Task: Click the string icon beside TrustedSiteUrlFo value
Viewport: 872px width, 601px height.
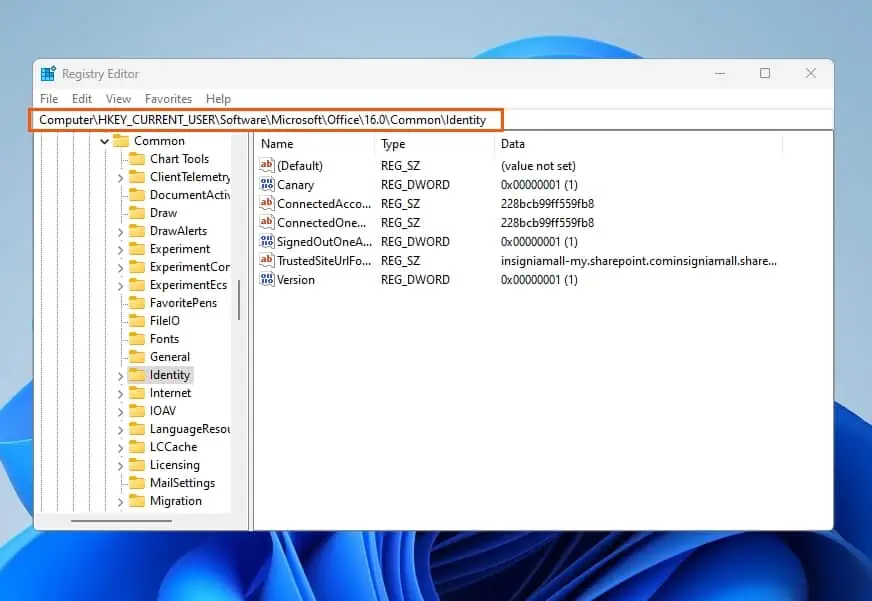Action: click(x=266, y=261)
